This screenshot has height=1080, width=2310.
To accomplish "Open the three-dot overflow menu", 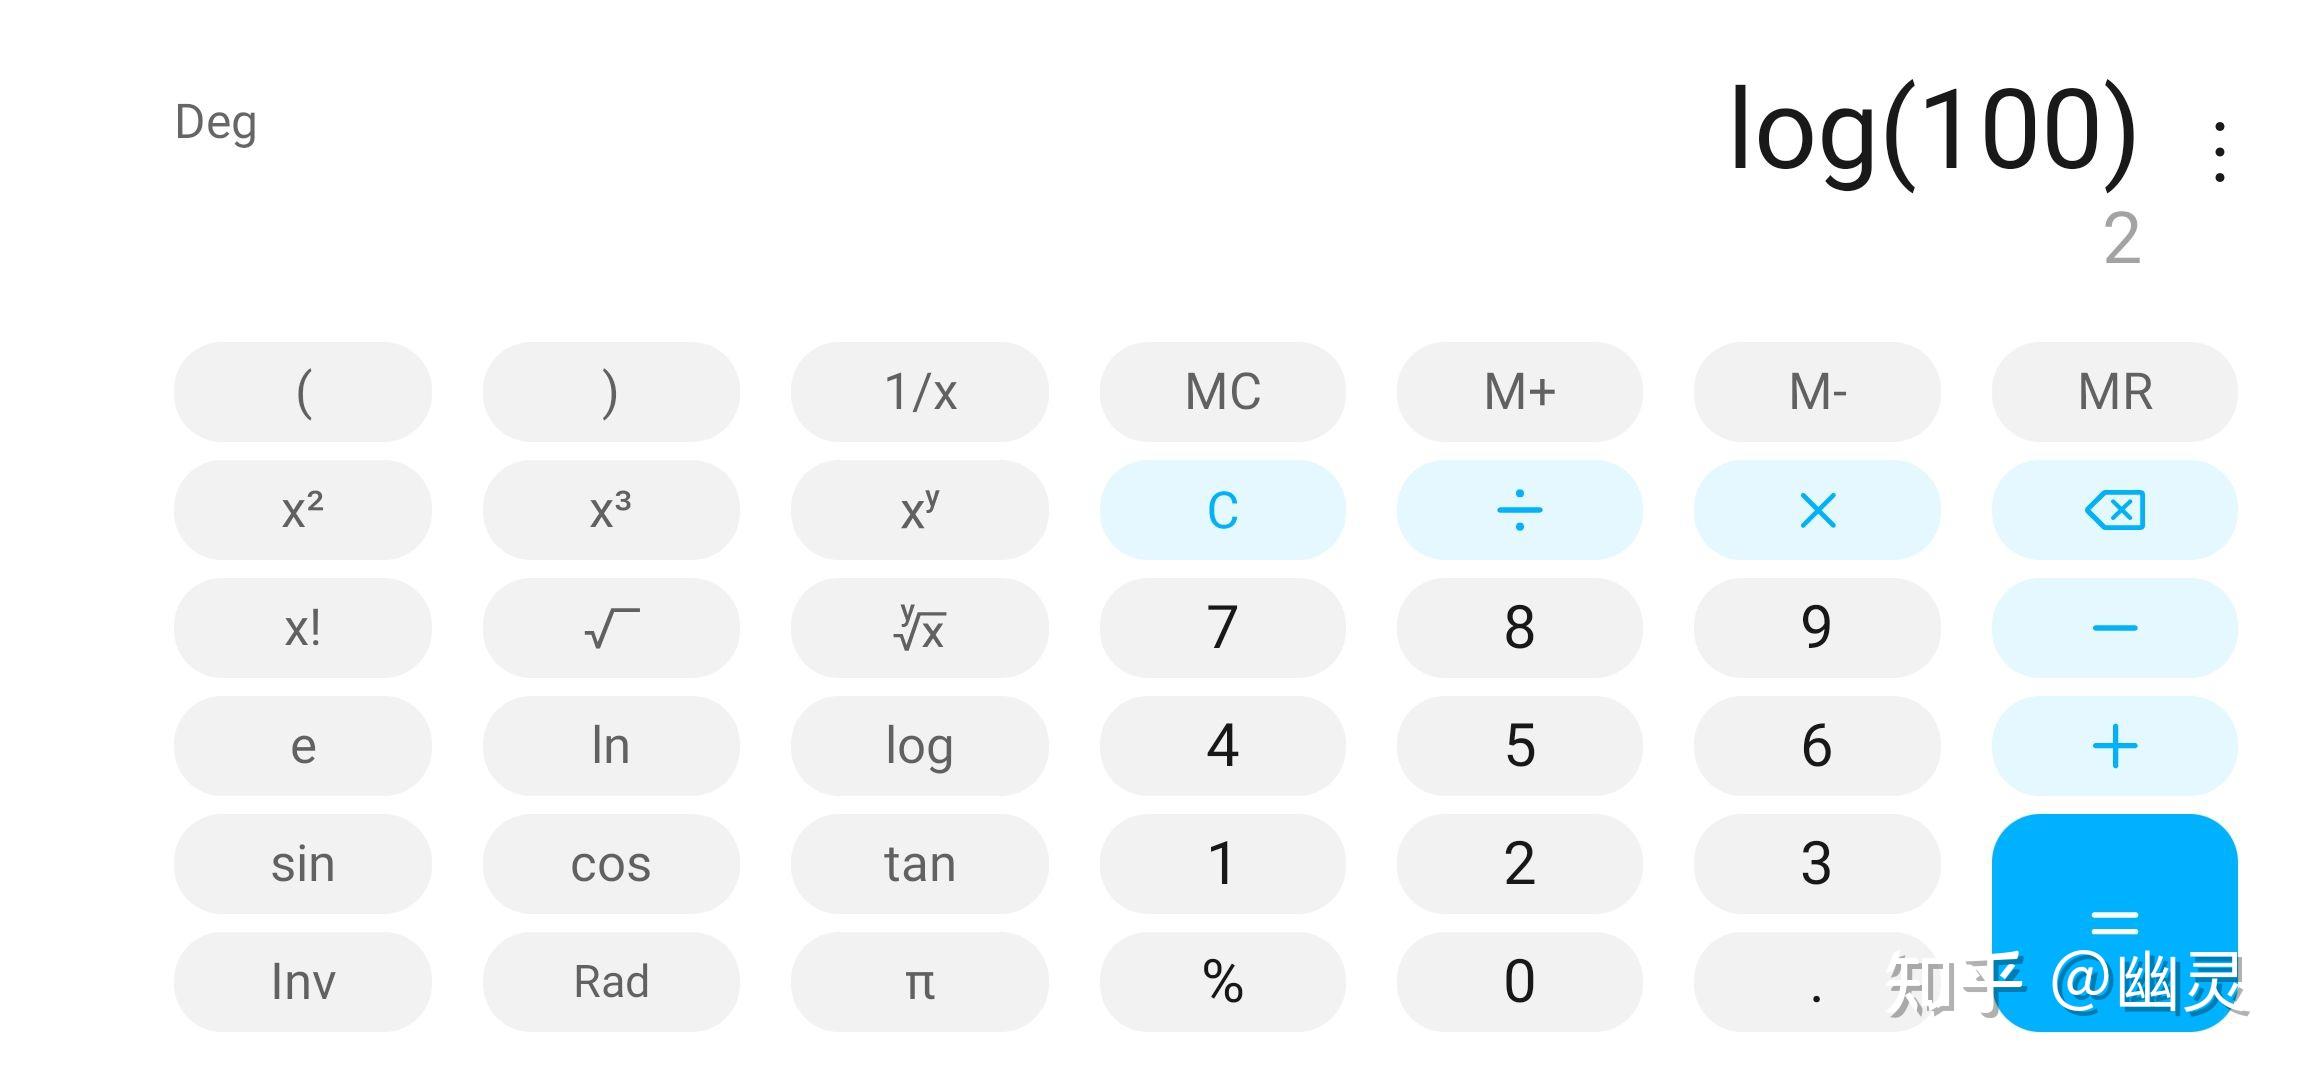I will [2219, 152].
